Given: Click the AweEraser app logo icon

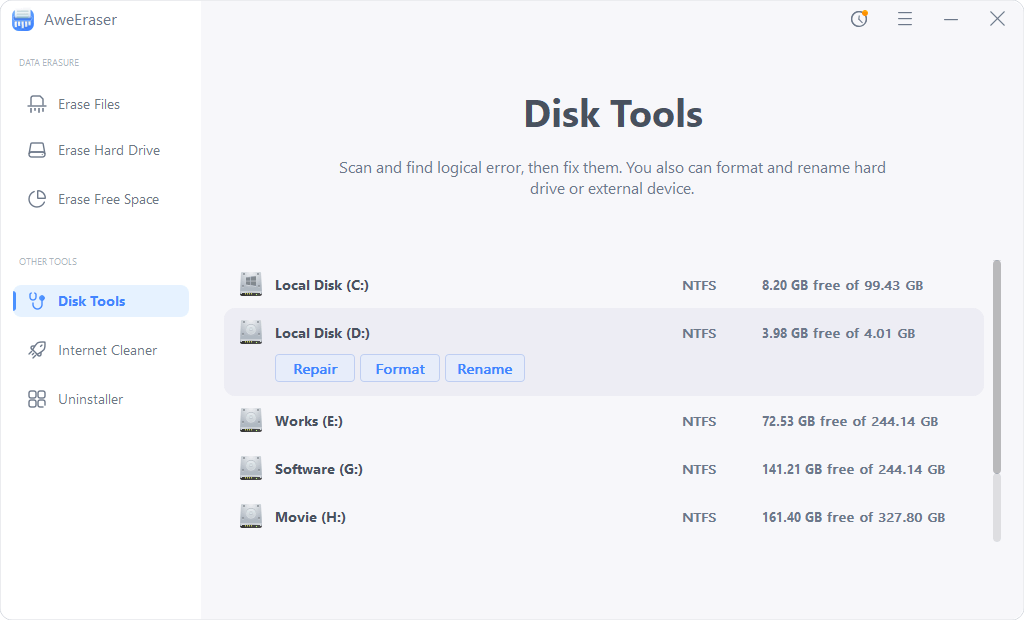Looking at the screenshot, I should coord(23,20).
